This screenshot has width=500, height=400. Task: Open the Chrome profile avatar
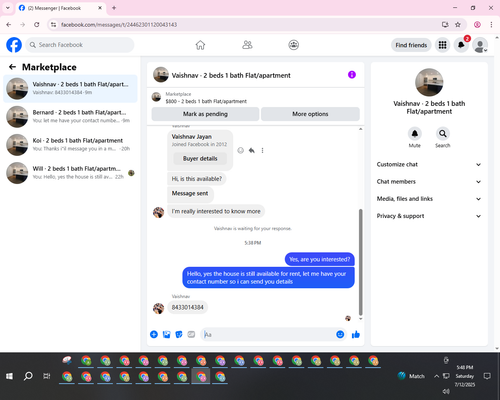[477, 25]
